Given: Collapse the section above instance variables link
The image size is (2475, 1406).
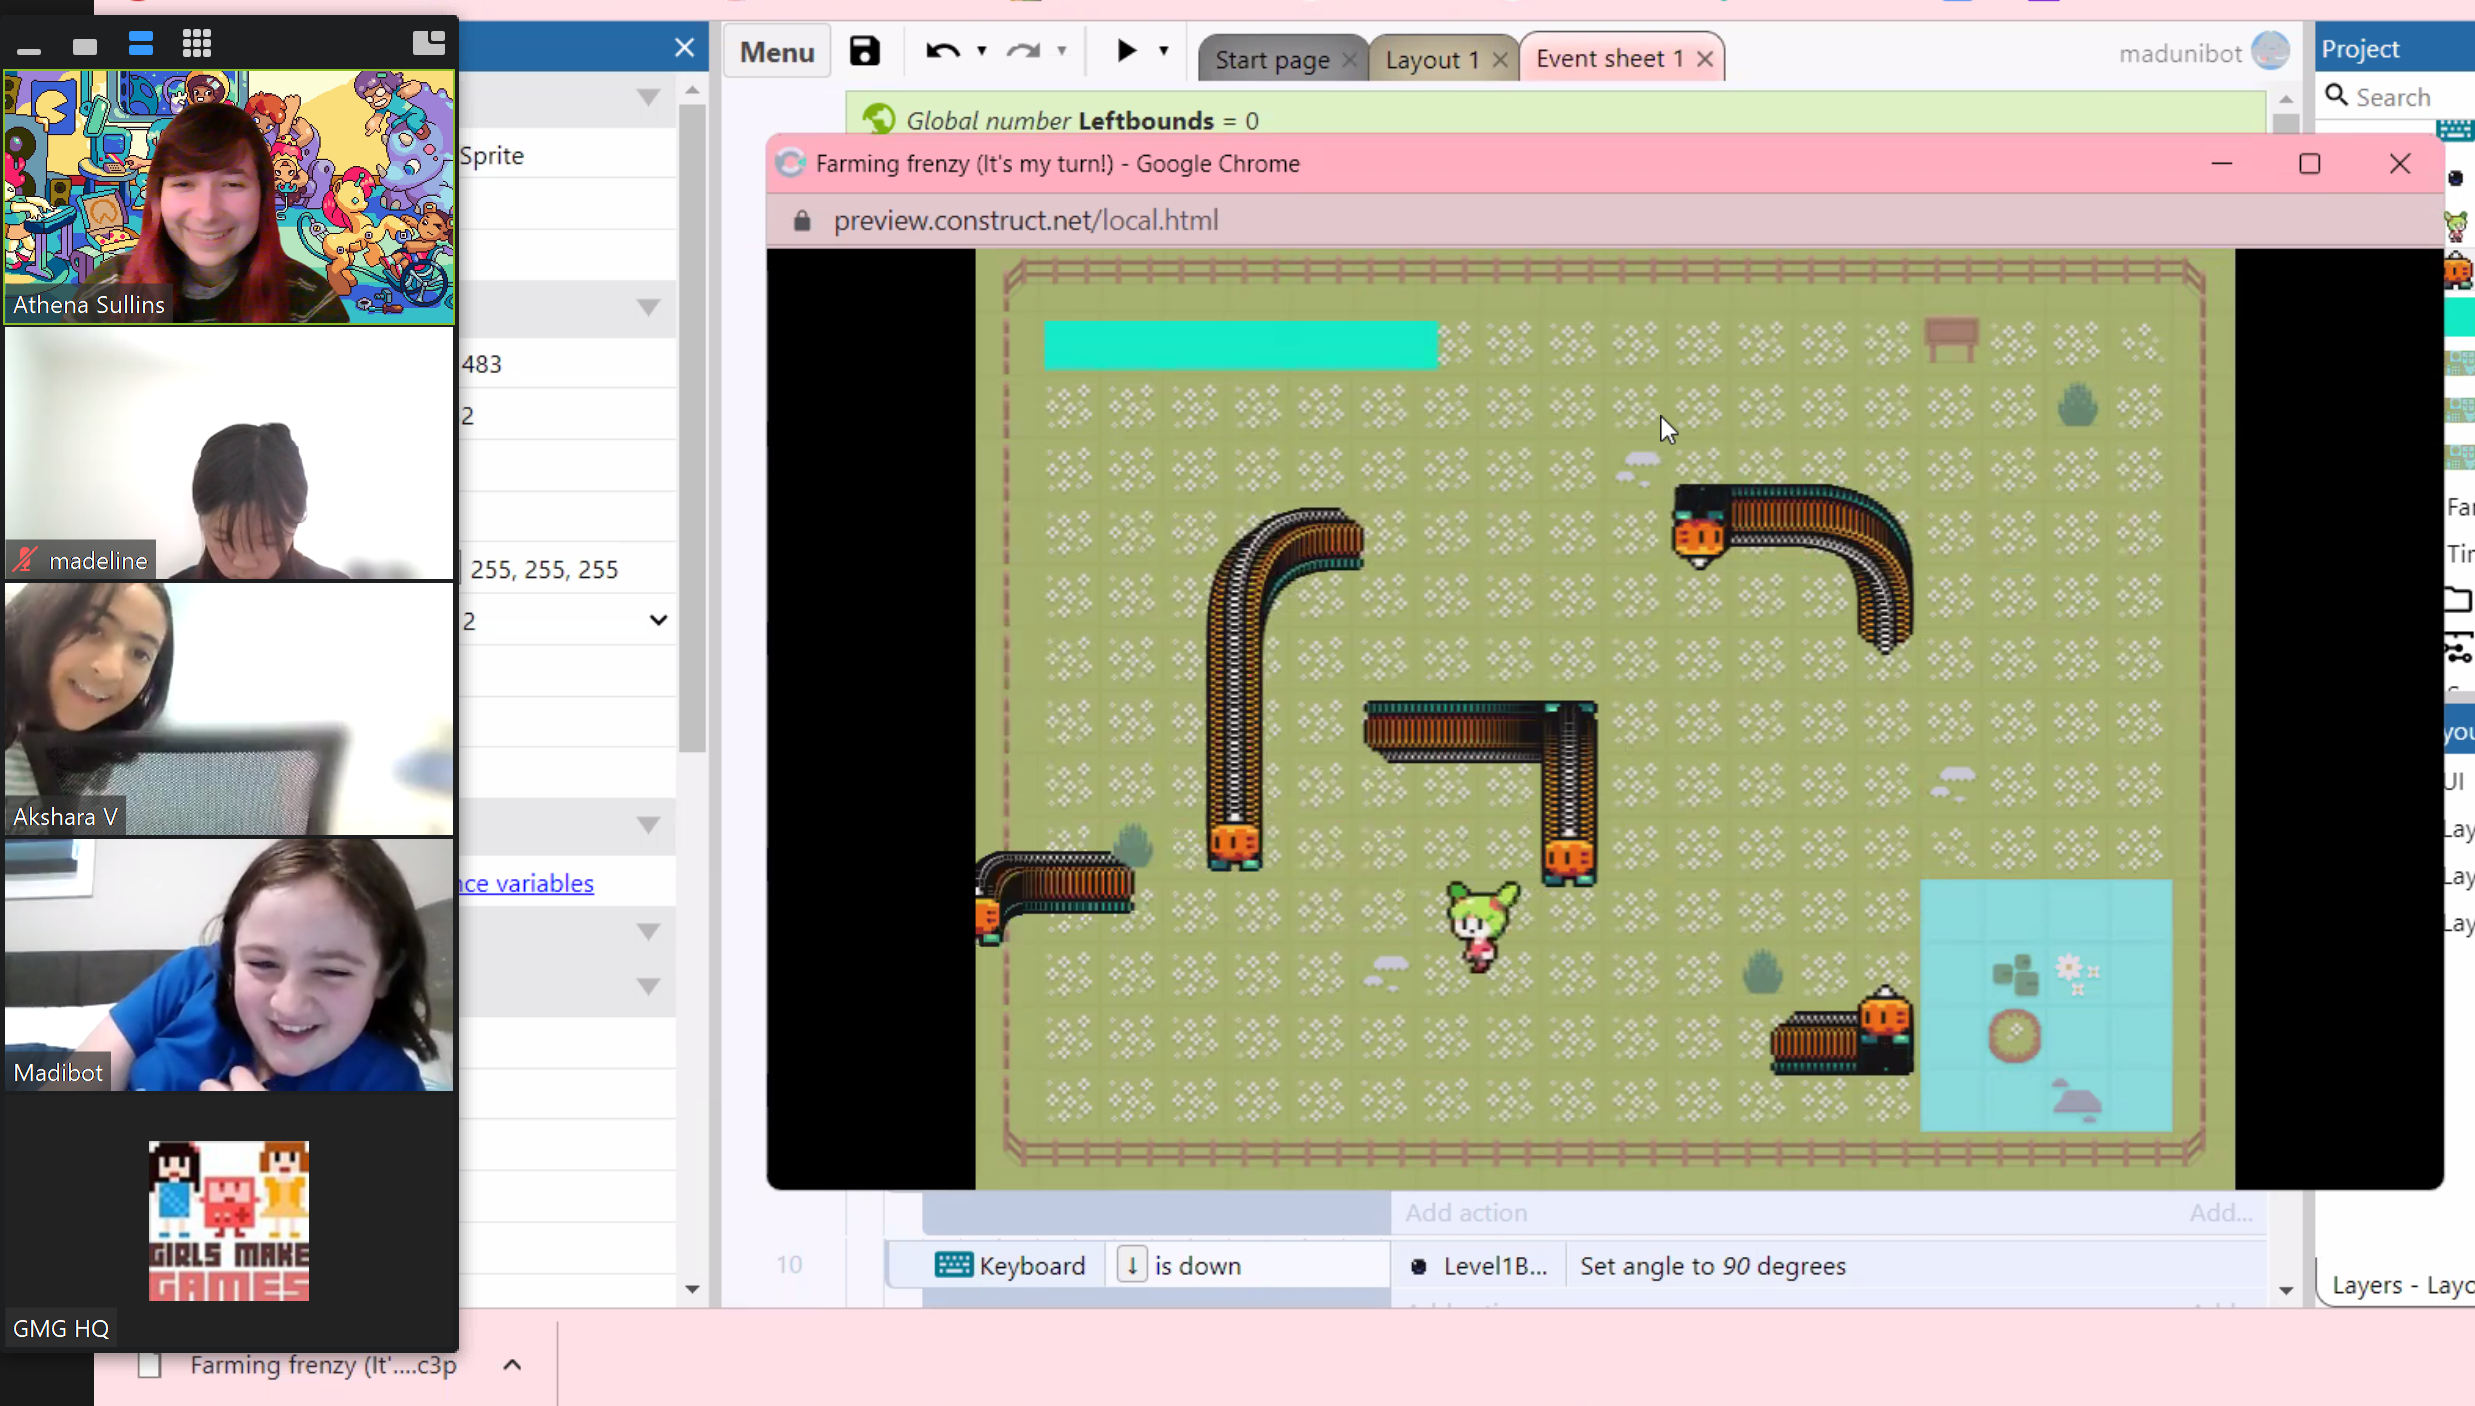Looking at the screenshot, I should (x=648, y=826).
